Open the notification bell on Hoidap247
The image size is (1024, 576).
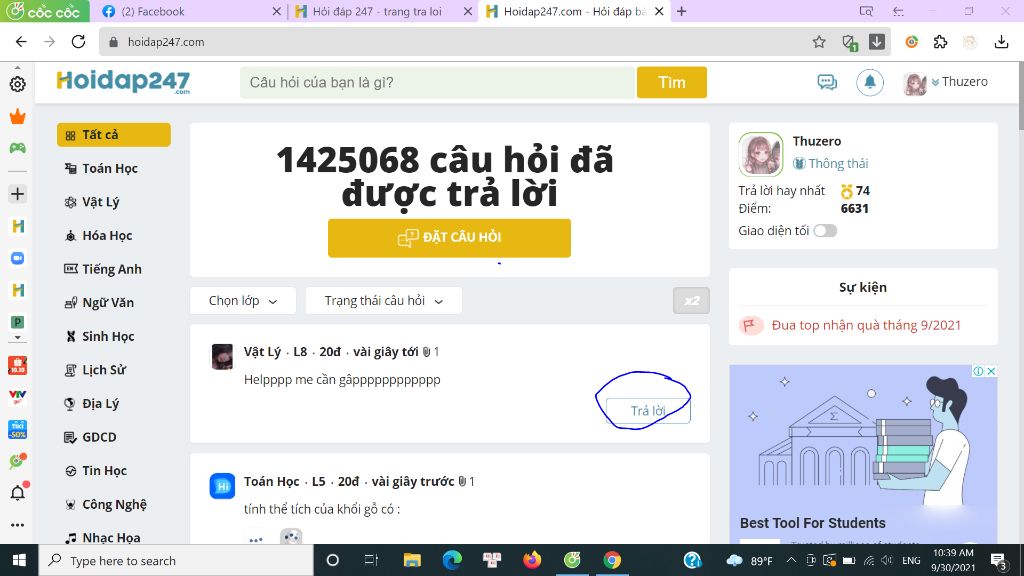[x=869, y=82]
